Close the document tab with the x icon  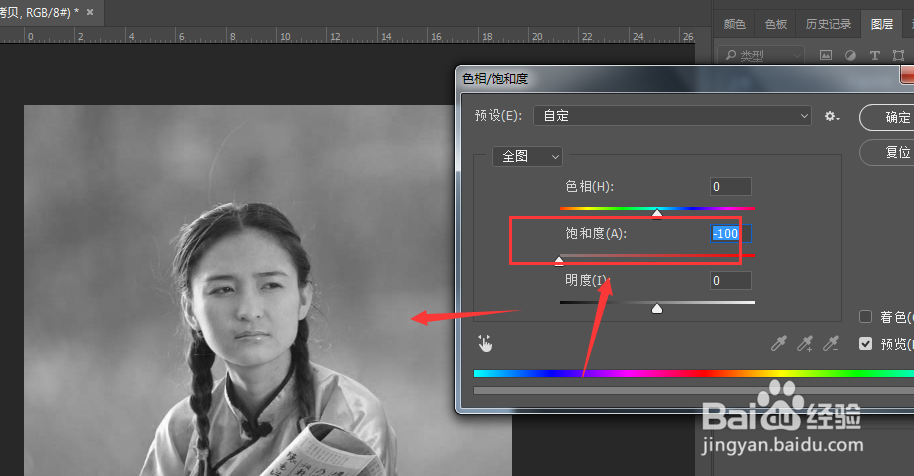[x=90, y=12]
